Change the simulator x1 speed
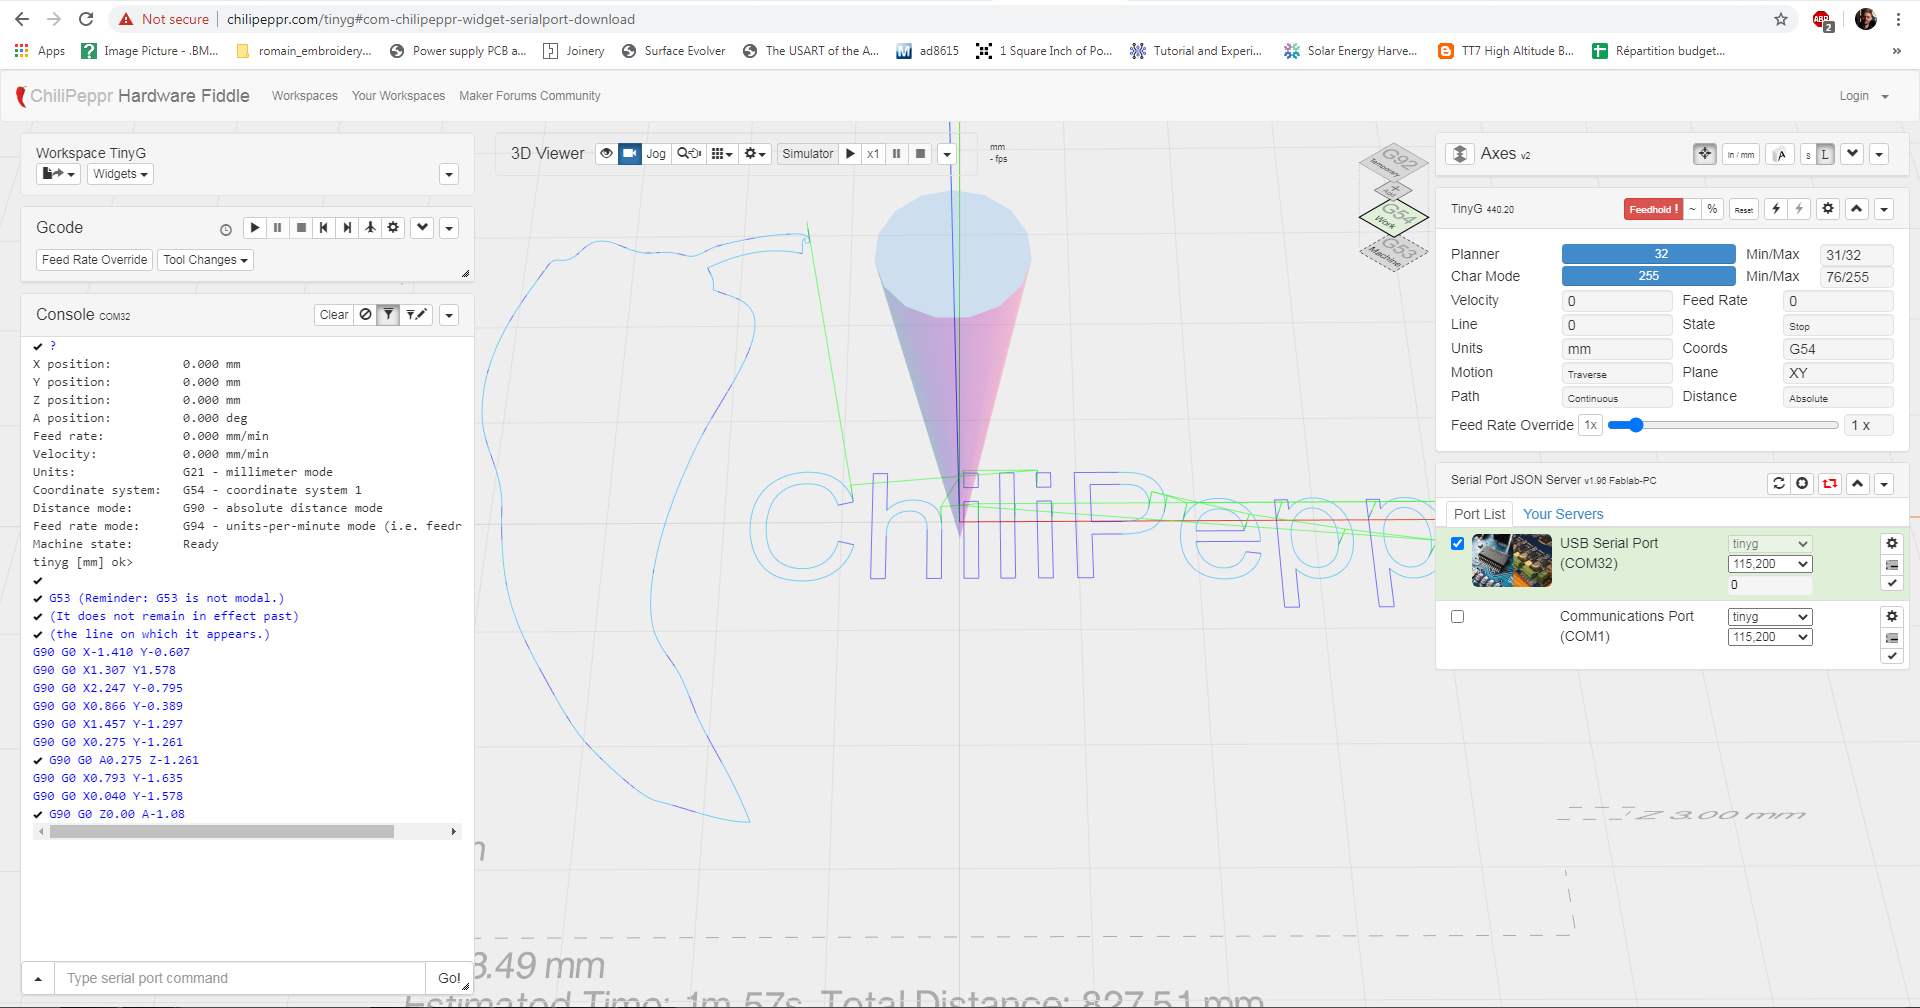Screen dimensions: 1920x1008 click(x=873, y=154)
